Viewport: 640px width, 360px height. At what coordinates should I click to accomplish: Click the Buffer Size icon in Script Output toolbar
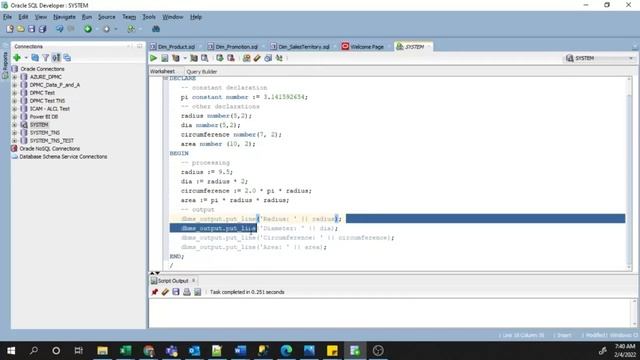tap(198, 292)
